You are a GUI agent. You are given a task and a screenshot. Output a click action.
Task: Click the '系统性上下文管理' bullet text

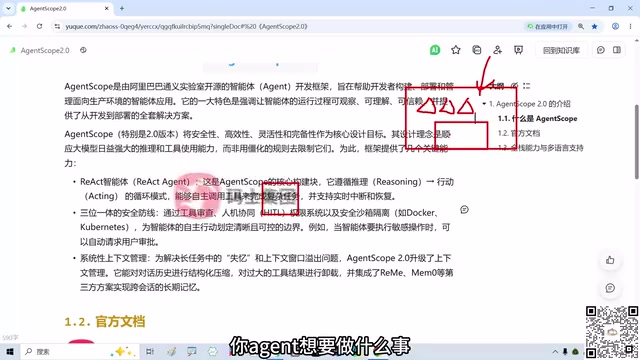point(113,258)
